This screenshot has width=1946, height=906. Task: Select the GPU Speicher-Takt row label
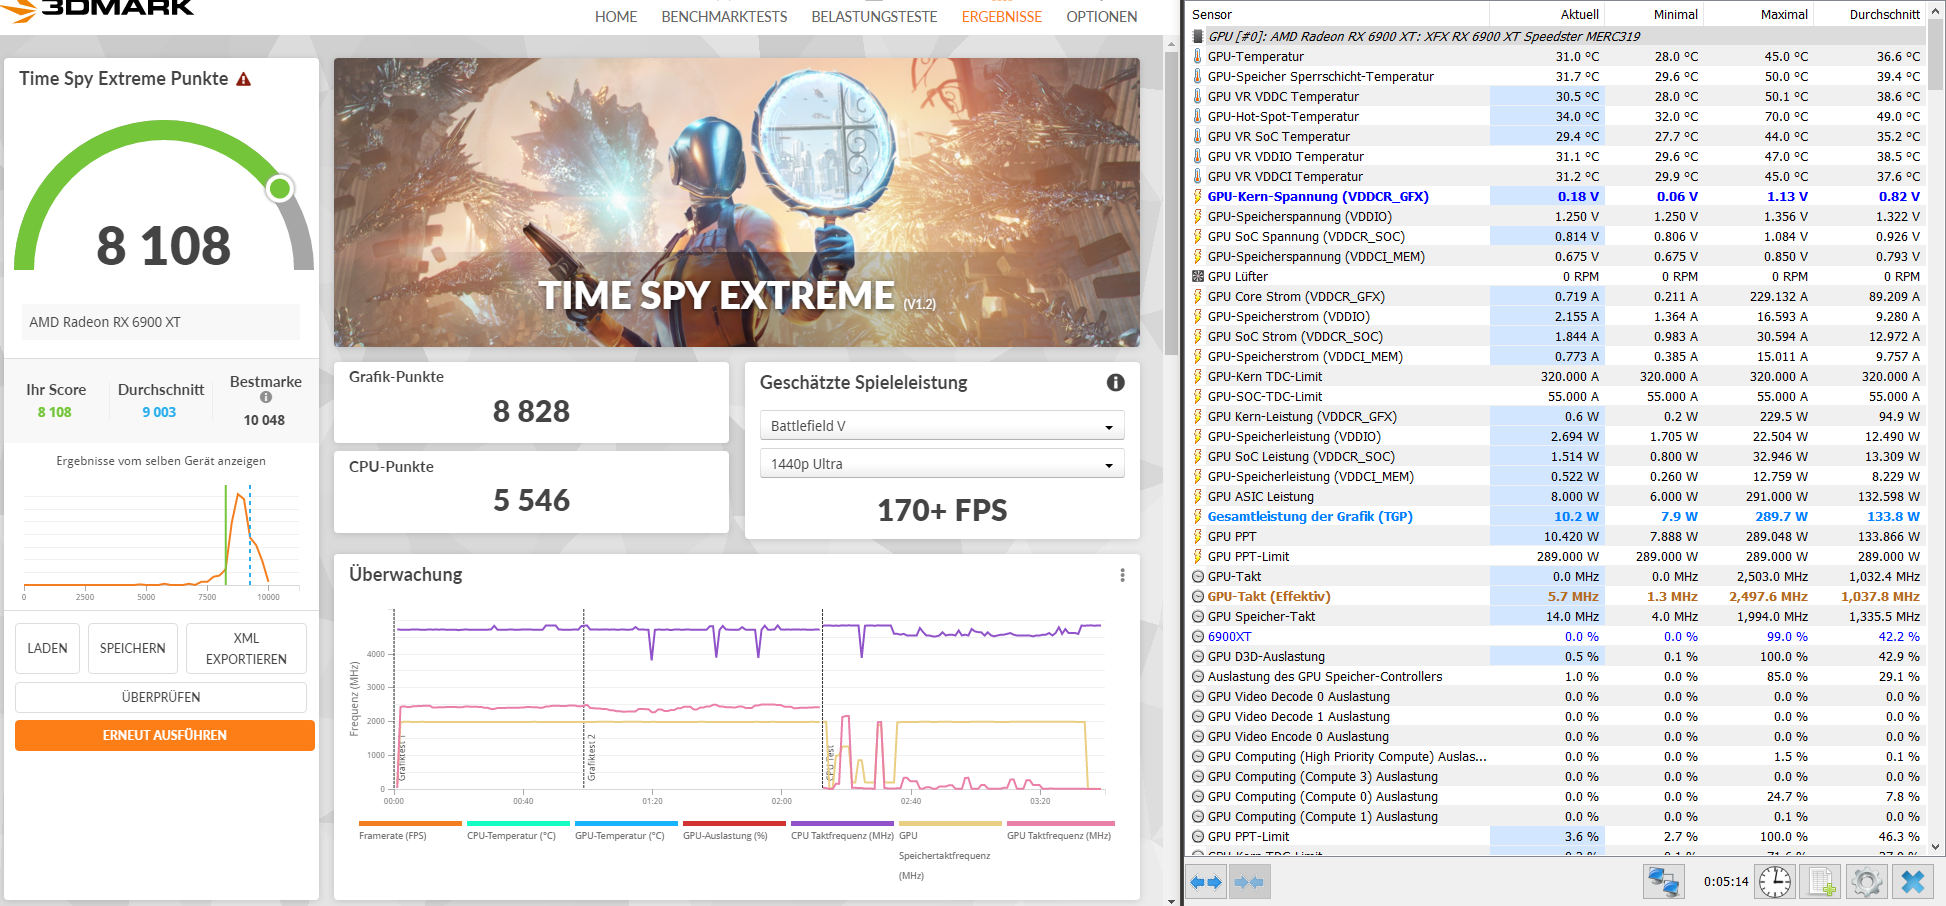[x=1261, y=616]
